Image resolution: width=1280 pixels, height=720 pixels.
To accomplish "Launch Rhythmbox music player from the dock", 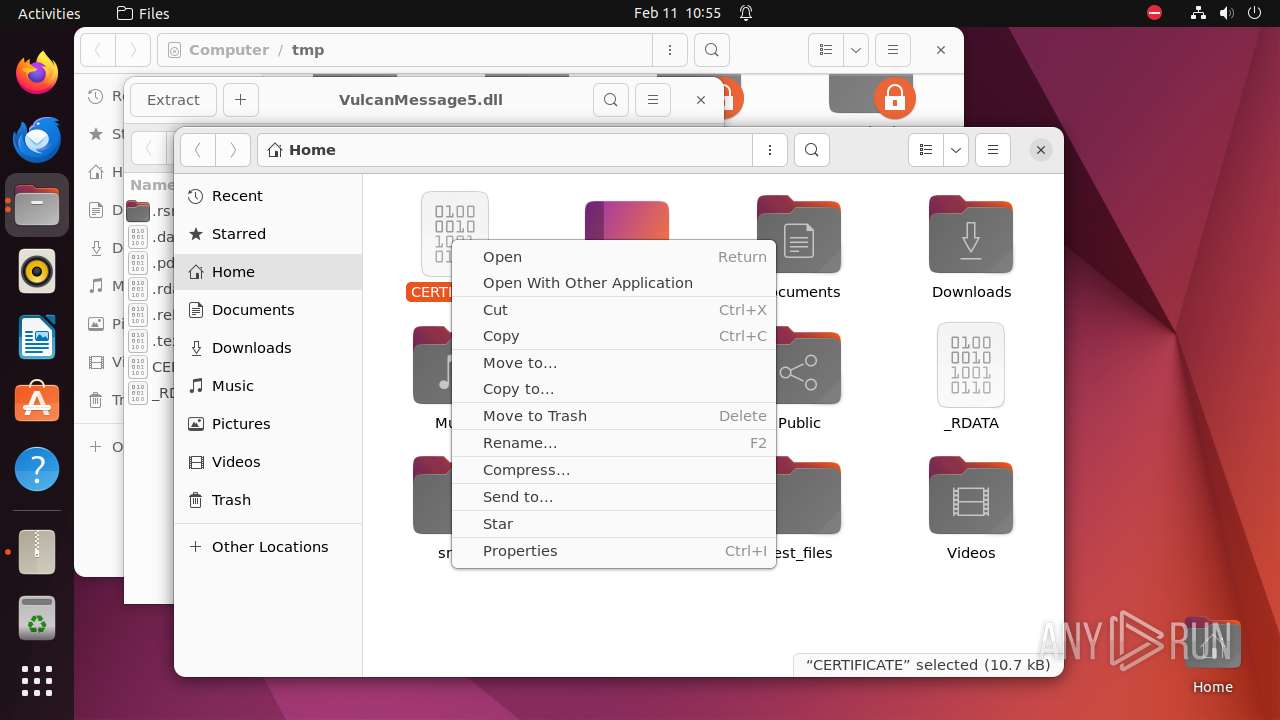I will (37, 271).
